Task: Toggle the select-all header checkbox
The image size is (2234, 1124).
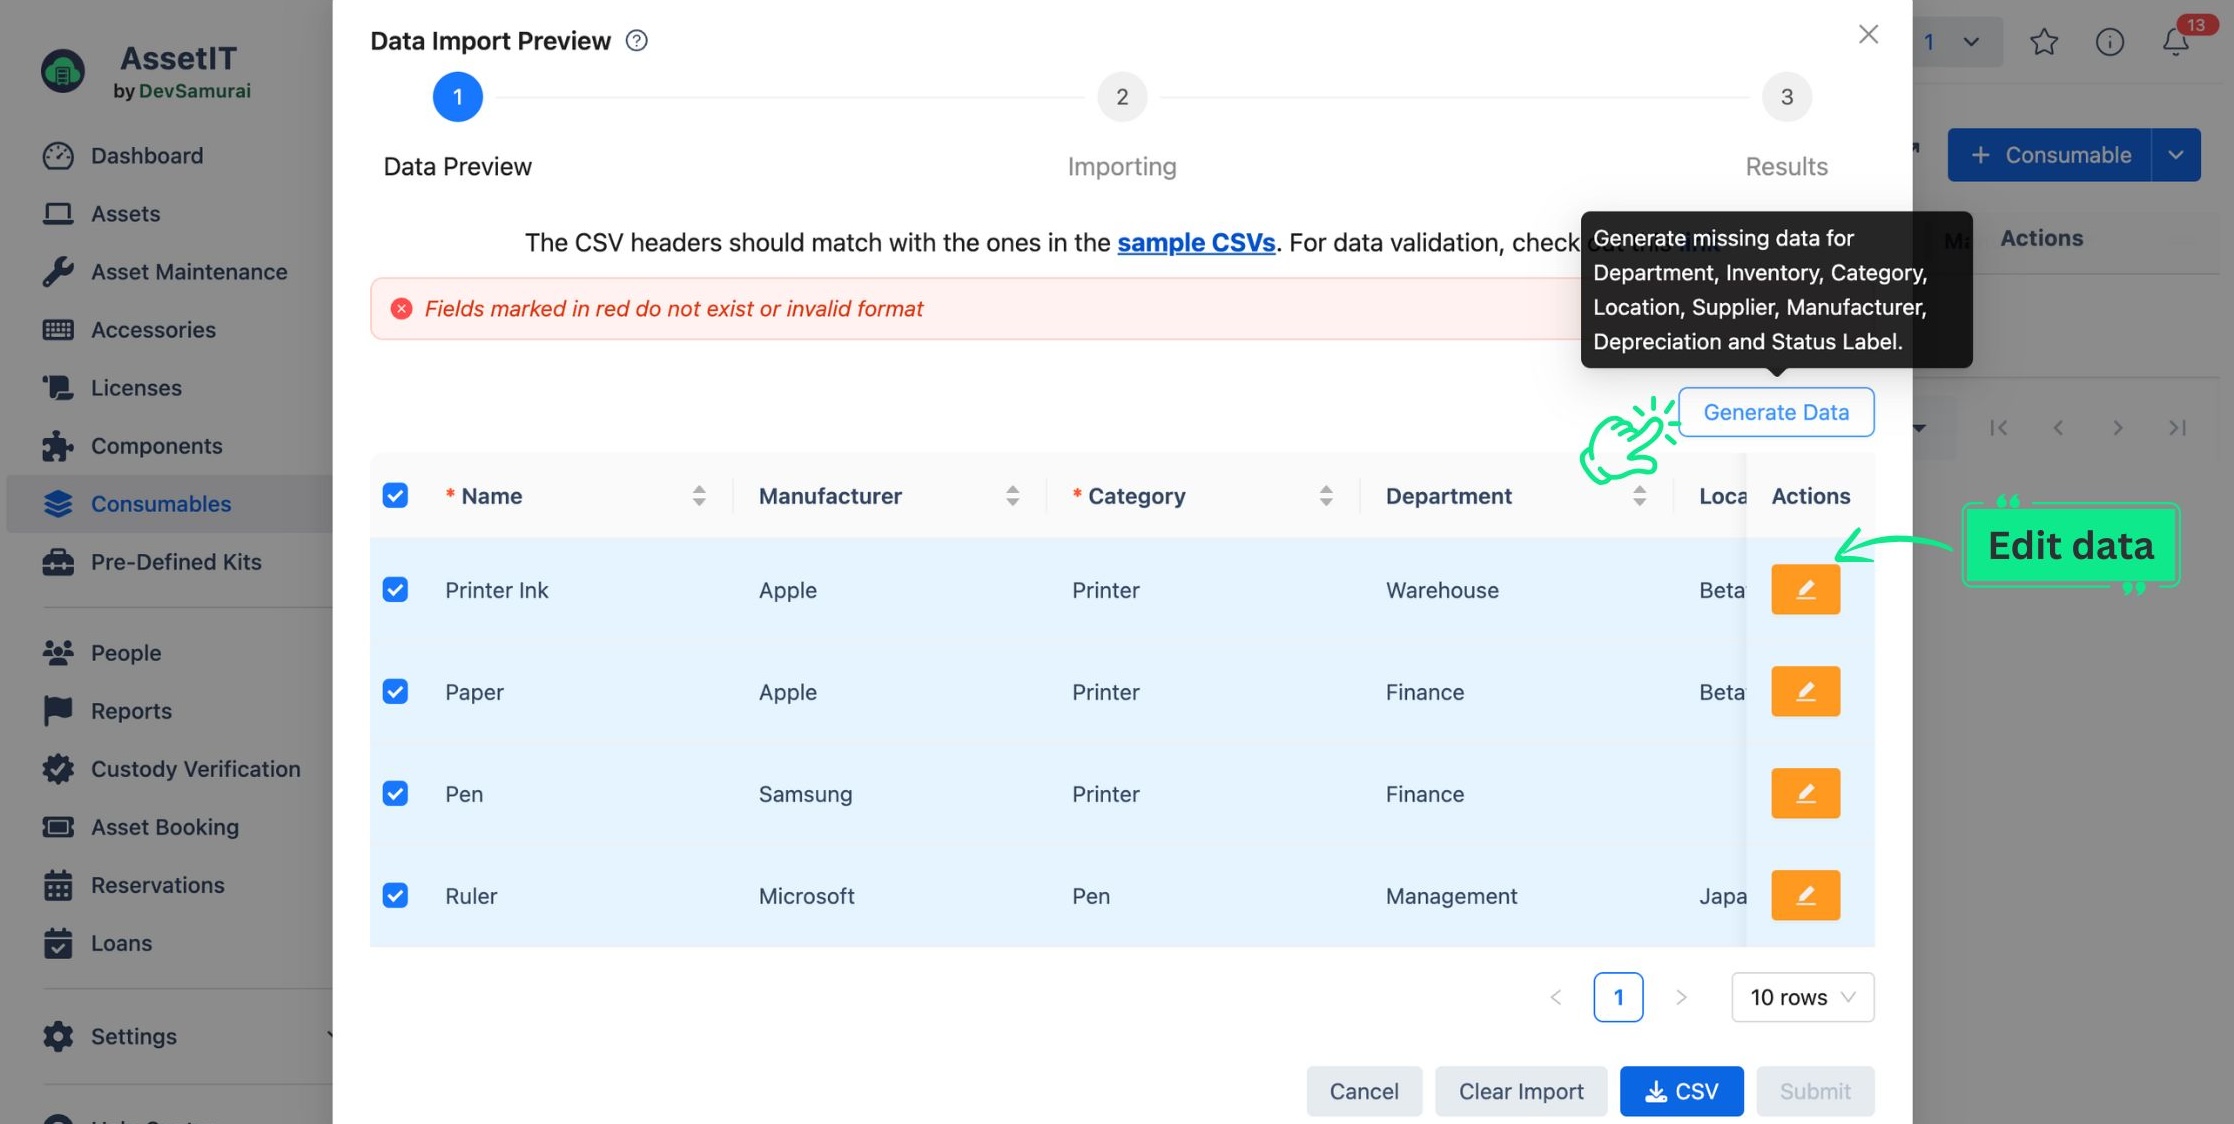Action: pyautogui.click(x=395, y=495)
